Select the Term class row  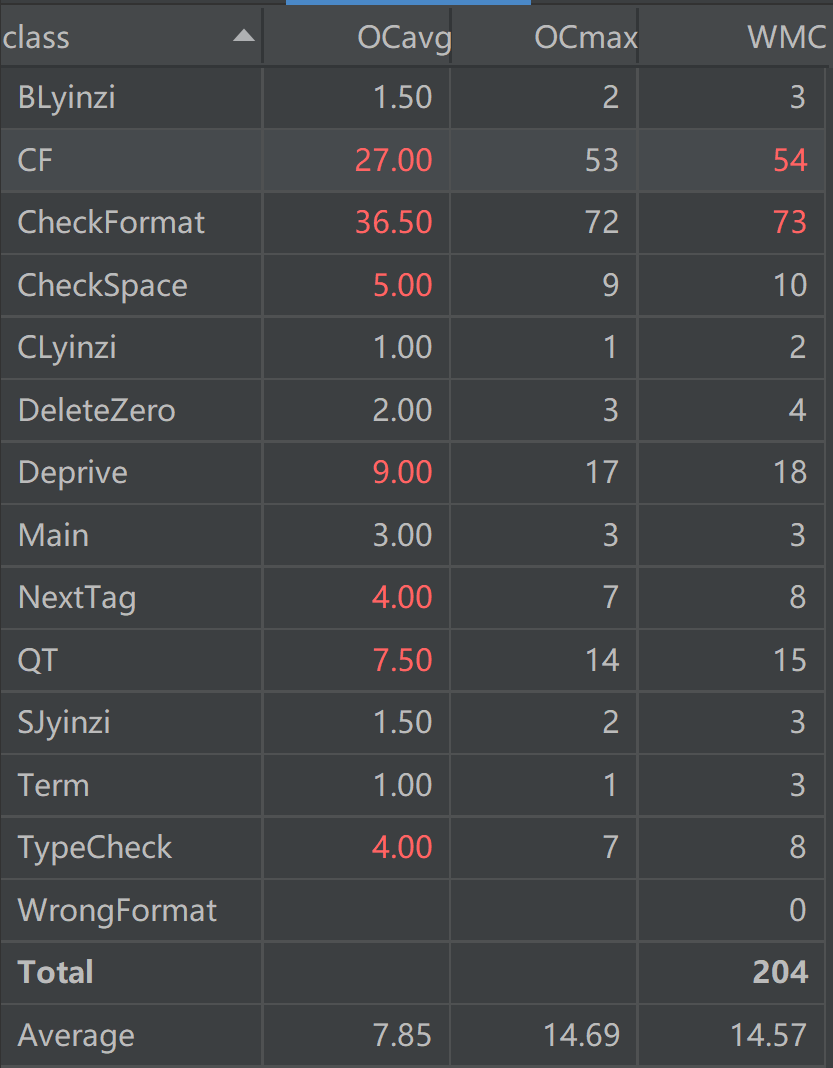53,785
